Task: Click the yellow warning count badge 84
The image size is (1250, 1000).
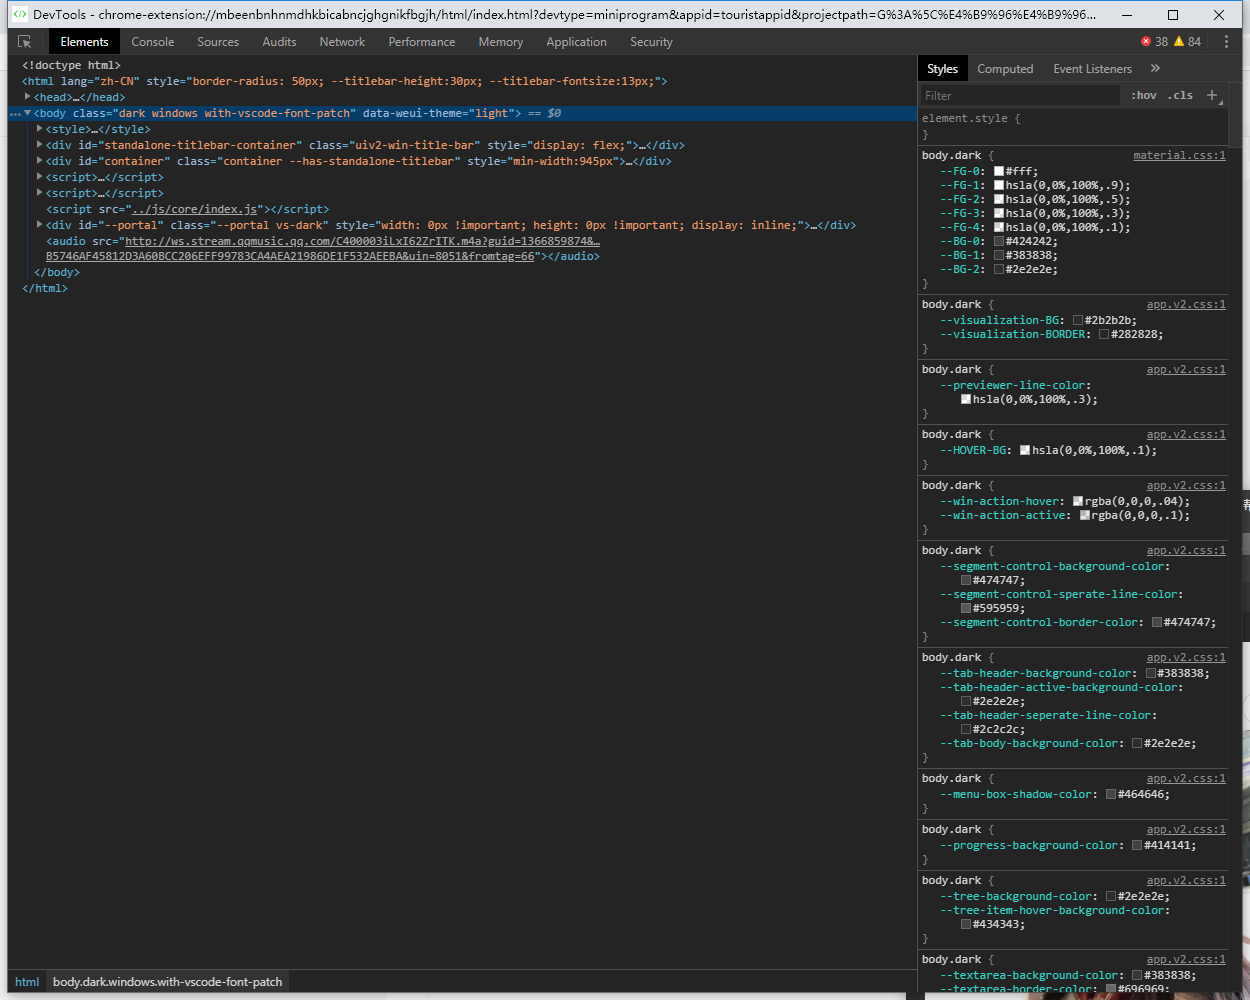Action: [1187, 42]
